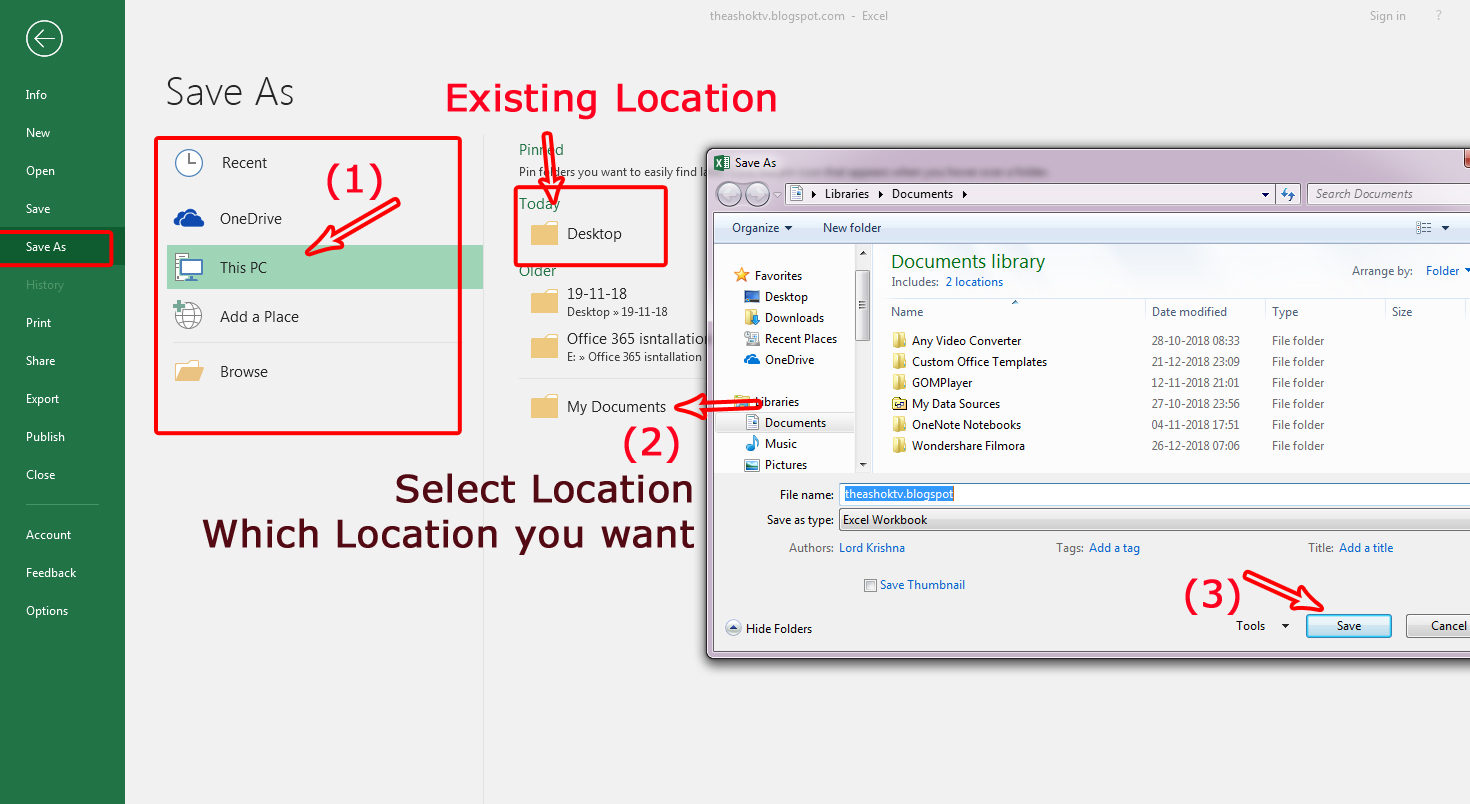Screen dimensions: 1470x804
Task: Click arrow after Documents in address bar
Action: point(964,194)
